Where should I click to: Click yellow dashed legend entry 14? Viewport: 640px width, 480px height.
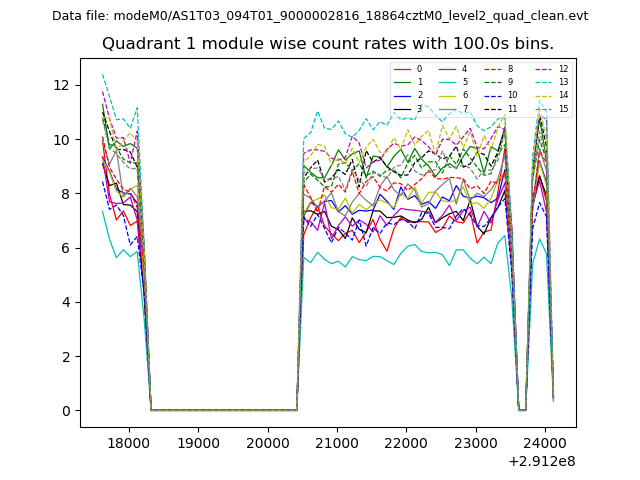click(x=548, y=95)
